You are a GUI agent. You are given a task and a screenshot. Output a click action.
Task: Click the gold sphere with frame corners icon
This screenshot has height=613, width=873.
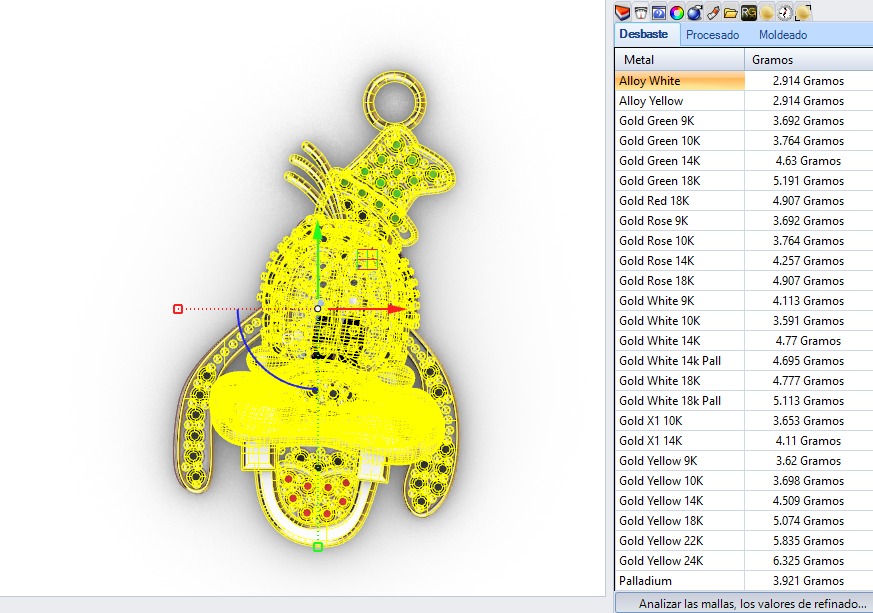803,12
